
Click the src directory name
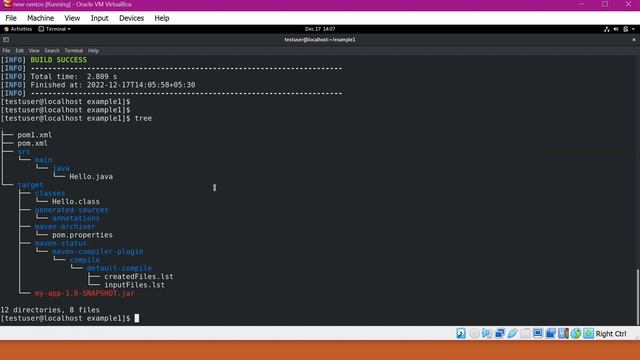click(24, 151)
